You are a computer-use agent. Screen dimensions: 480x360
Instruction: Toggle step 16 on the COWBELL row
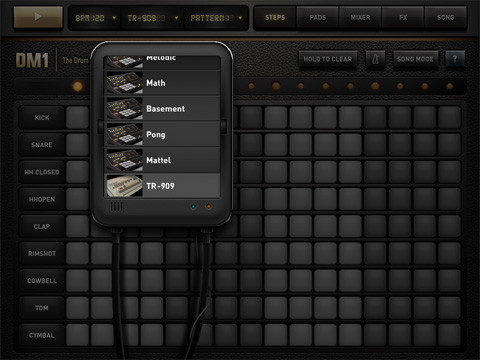(449, 281)
